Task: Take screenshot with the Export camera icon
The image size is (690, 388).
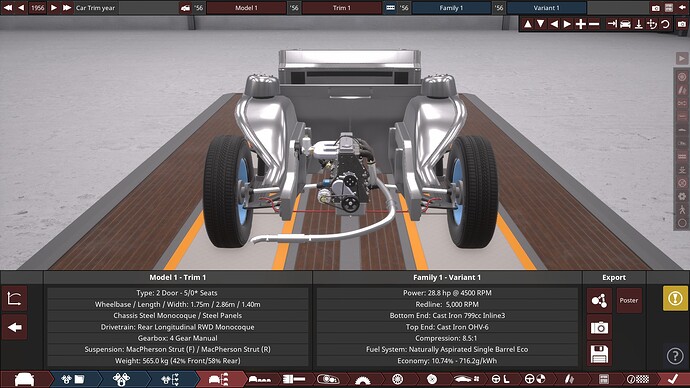Action: pyautogui.click(x=599, y=328)
